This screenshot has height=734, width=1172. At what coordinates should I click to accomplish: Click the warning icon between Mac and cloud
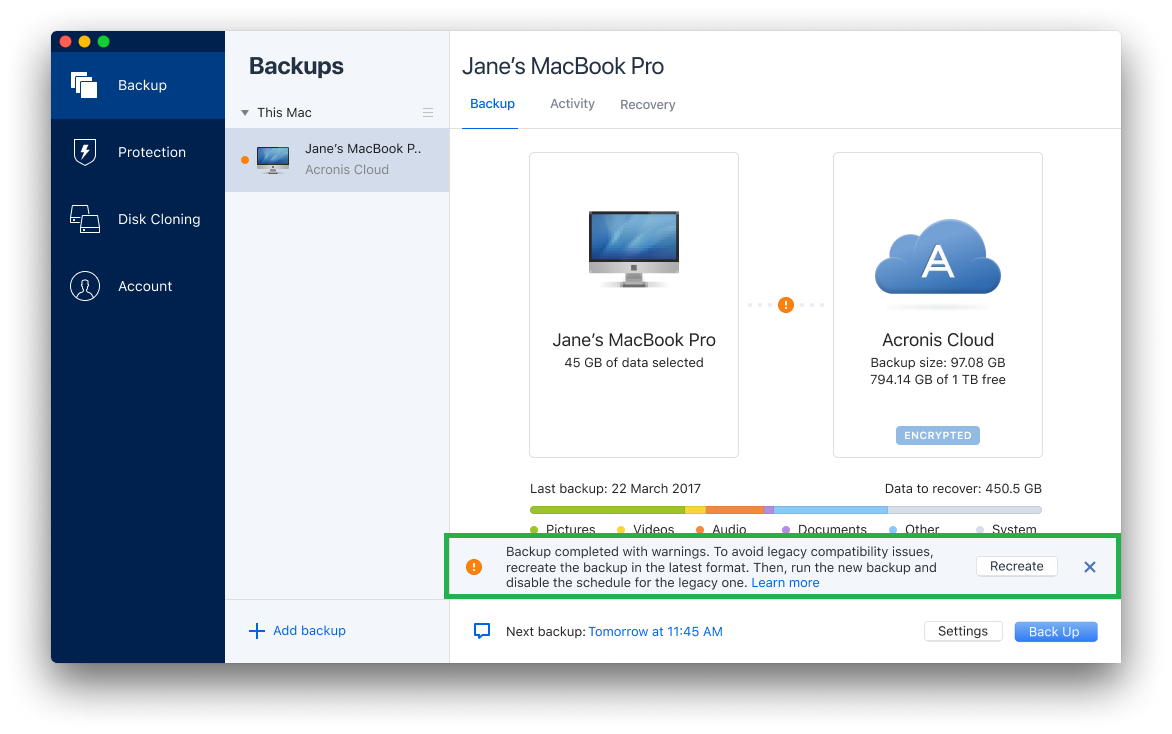click(786, 304)
